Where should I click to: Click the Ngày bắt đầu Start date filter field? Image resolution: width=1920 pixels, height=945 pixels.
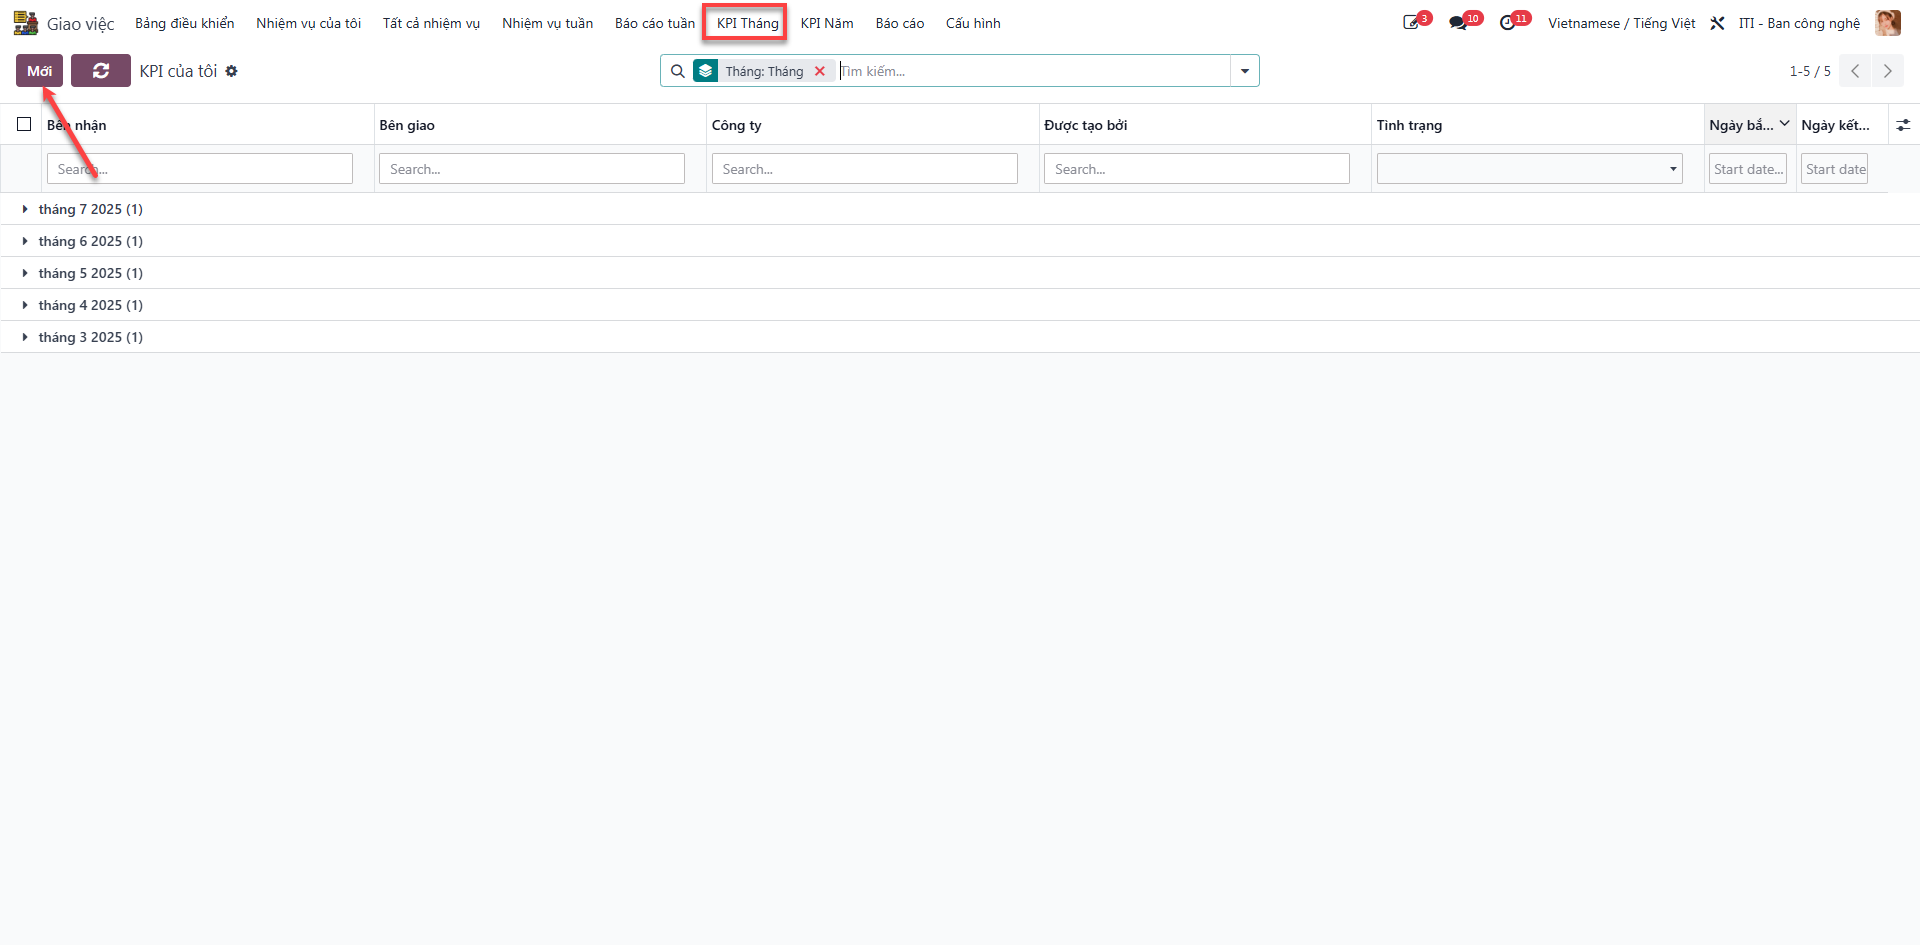pos(1748,169)
